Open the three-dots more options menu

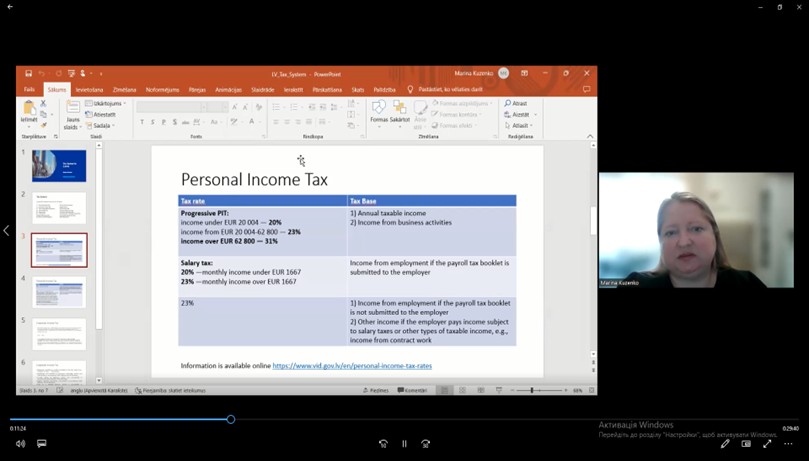point(789,444)
